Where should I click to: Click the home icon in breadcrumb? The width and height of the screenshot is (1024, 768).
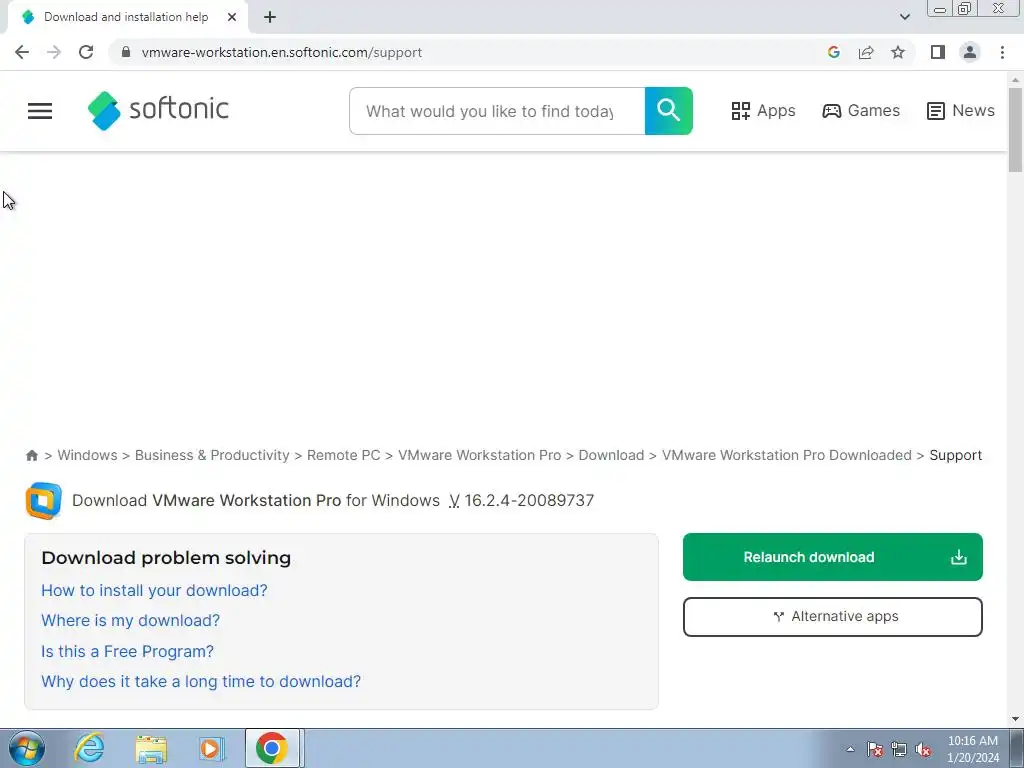(31, 455)
